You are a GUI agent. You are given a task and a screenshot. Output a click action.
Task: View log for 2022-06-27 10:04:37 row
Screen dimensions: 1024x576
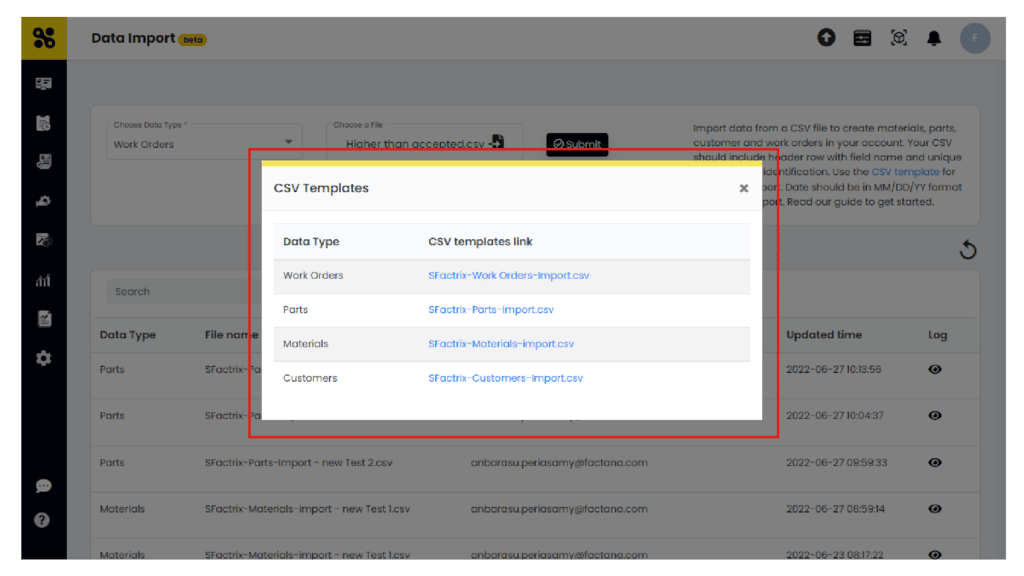[x=935, y=415]
